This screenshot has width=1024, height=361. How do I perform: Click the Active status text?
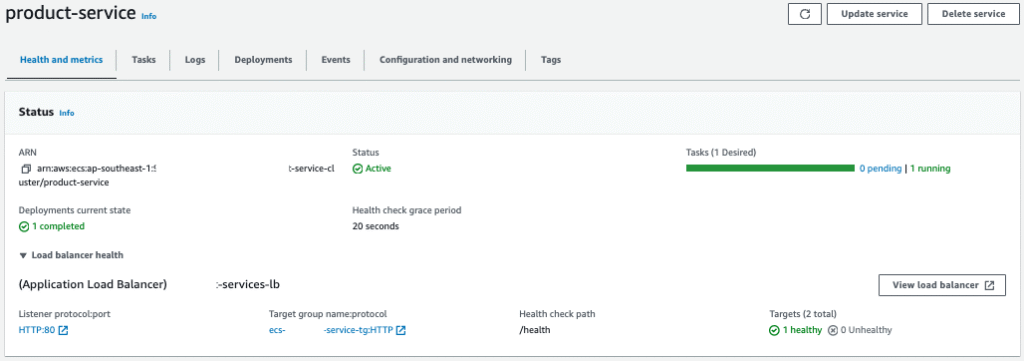(x=378, y=168)
